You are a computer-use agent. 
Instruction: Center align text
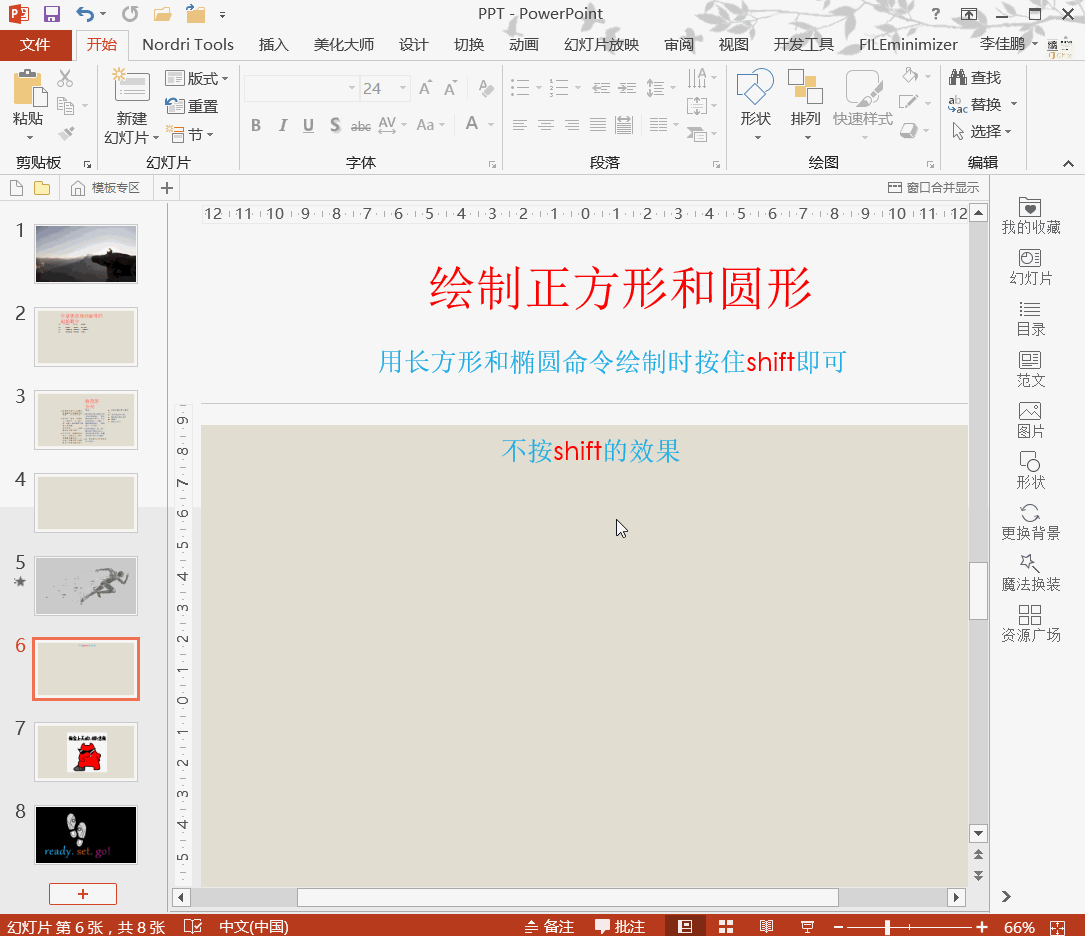click(x=546, y=125)
